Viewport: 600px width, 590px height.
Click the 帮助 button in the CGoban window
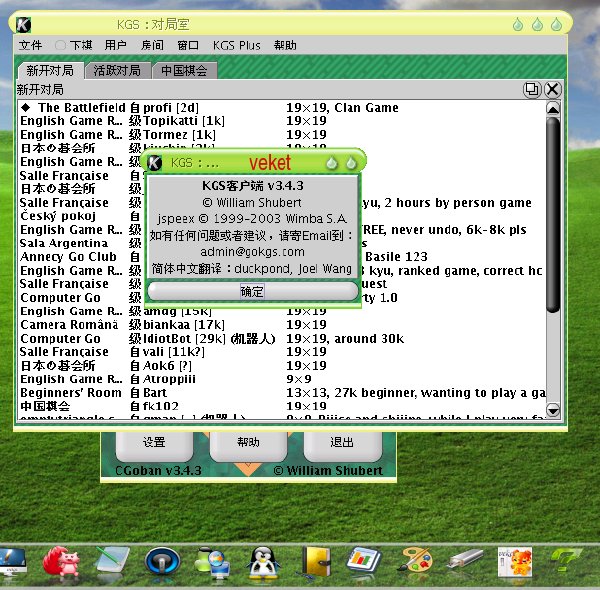[x=248, y=443]
